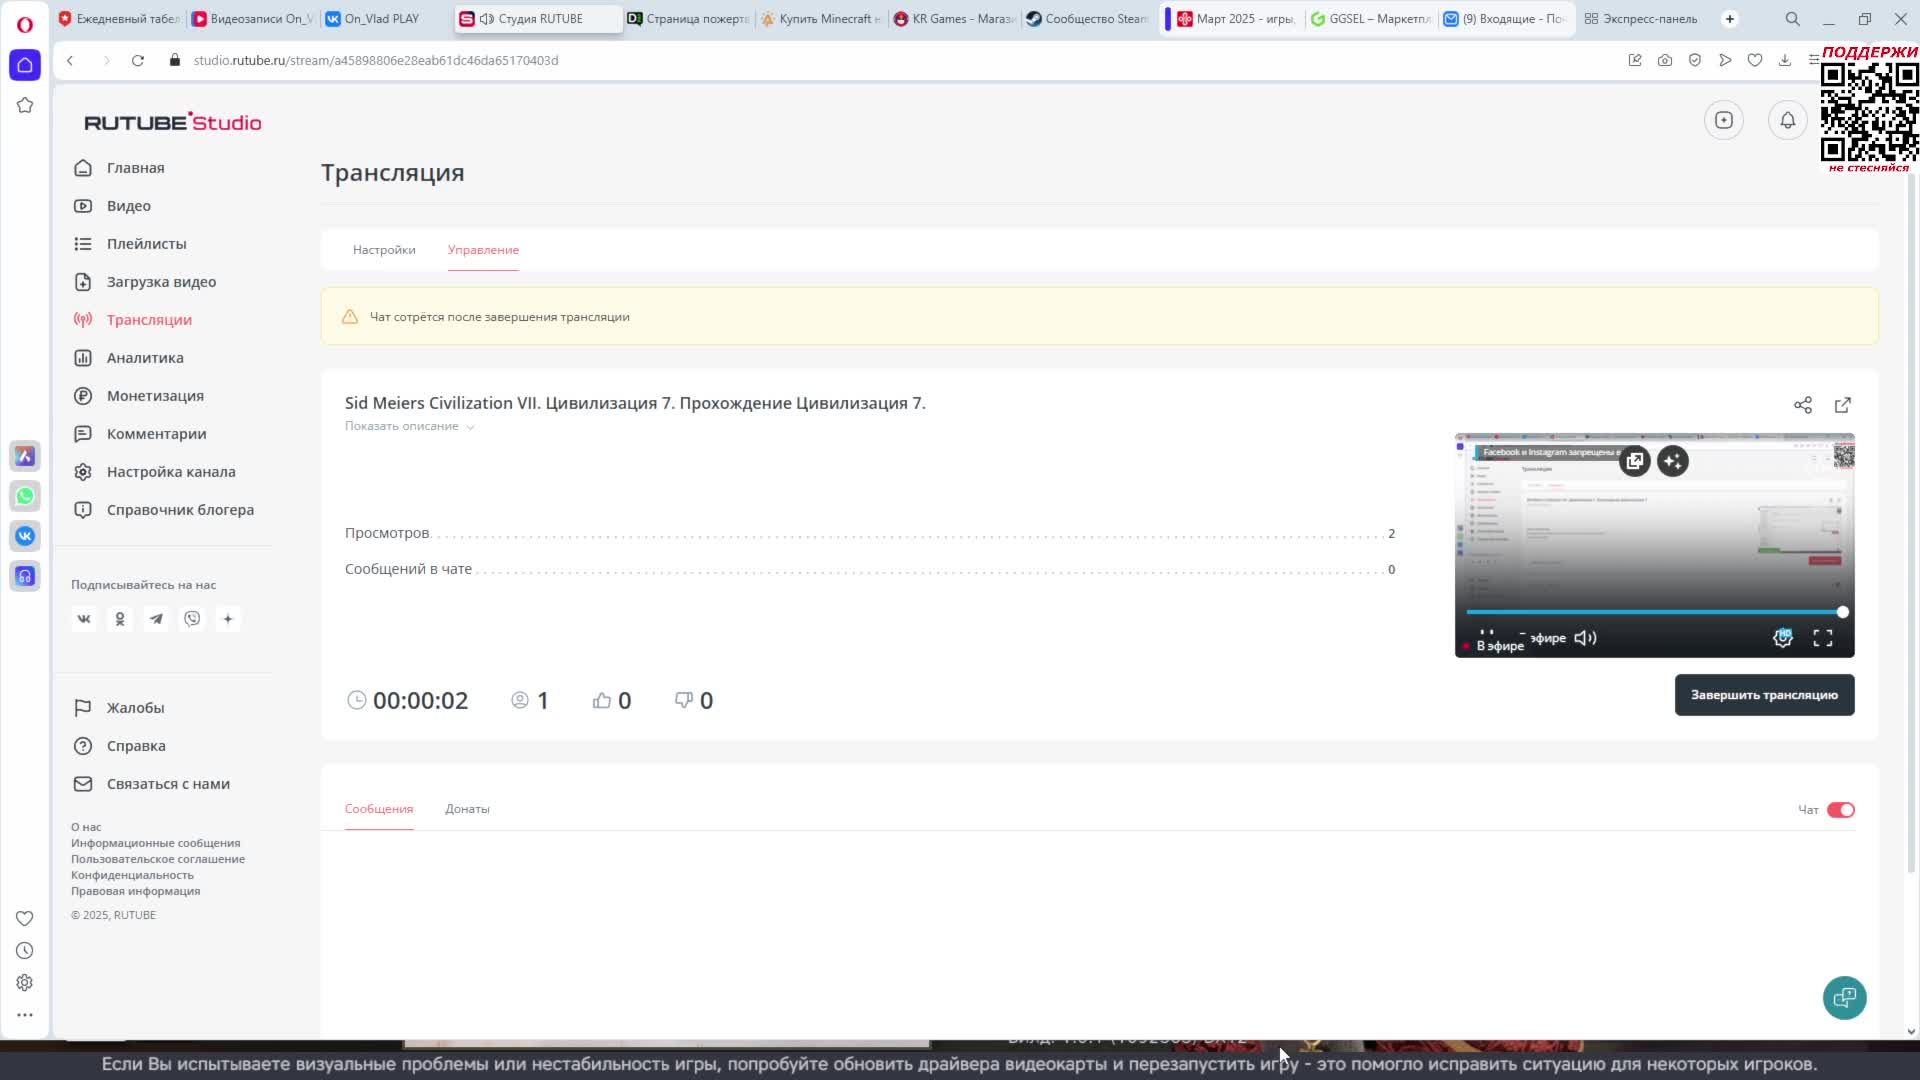Open RUTUBE VK social link icon
The height and width of the screenshot is (1080, 1920).
pyautogui.click(x=84, y=619)
